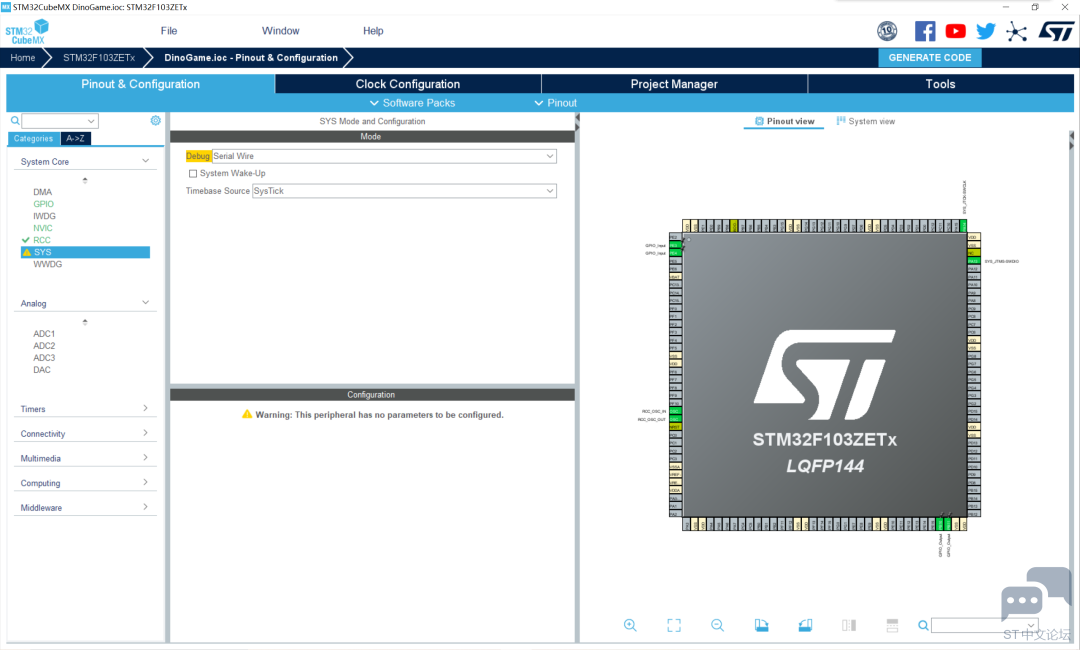The image size is (1080, 650).
Task: Switch to the Clock Configuration tab
Action: point(407,84)
